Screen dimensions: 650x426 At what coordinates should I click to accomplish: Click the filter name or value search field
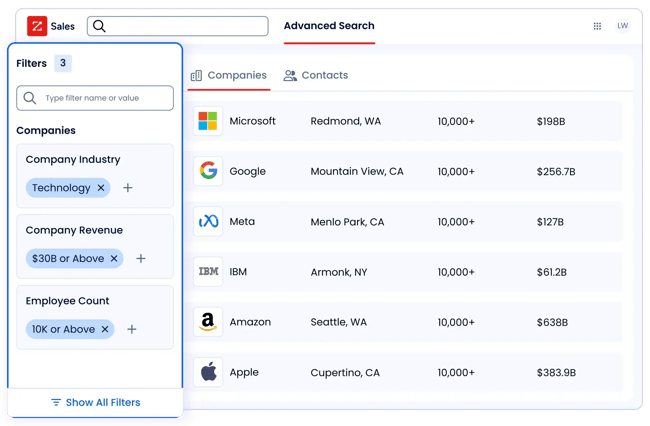tap(95, 98)
